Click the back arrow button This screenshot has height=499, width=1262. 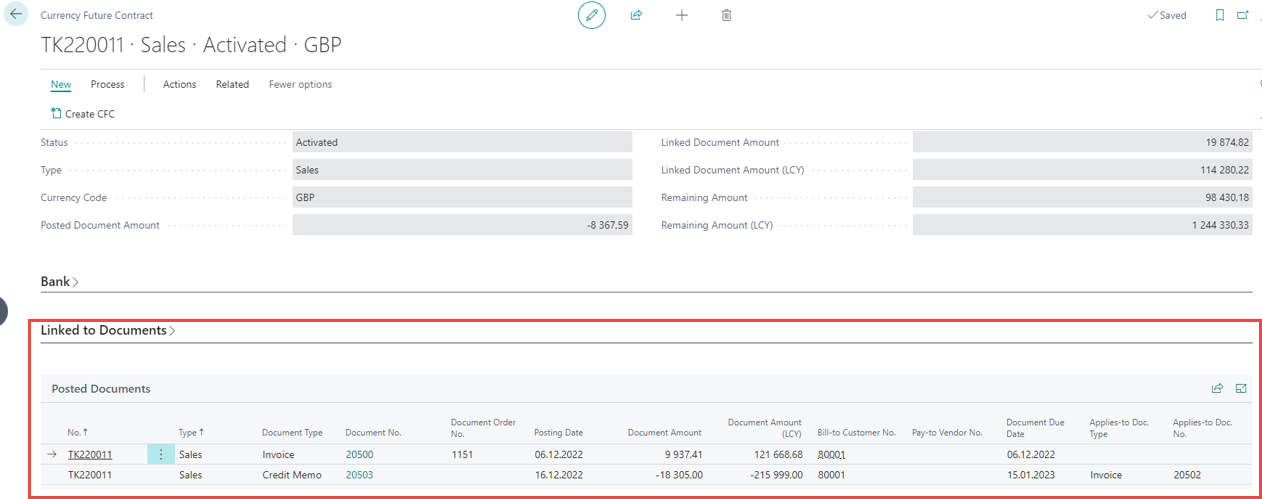coord(16,15)
